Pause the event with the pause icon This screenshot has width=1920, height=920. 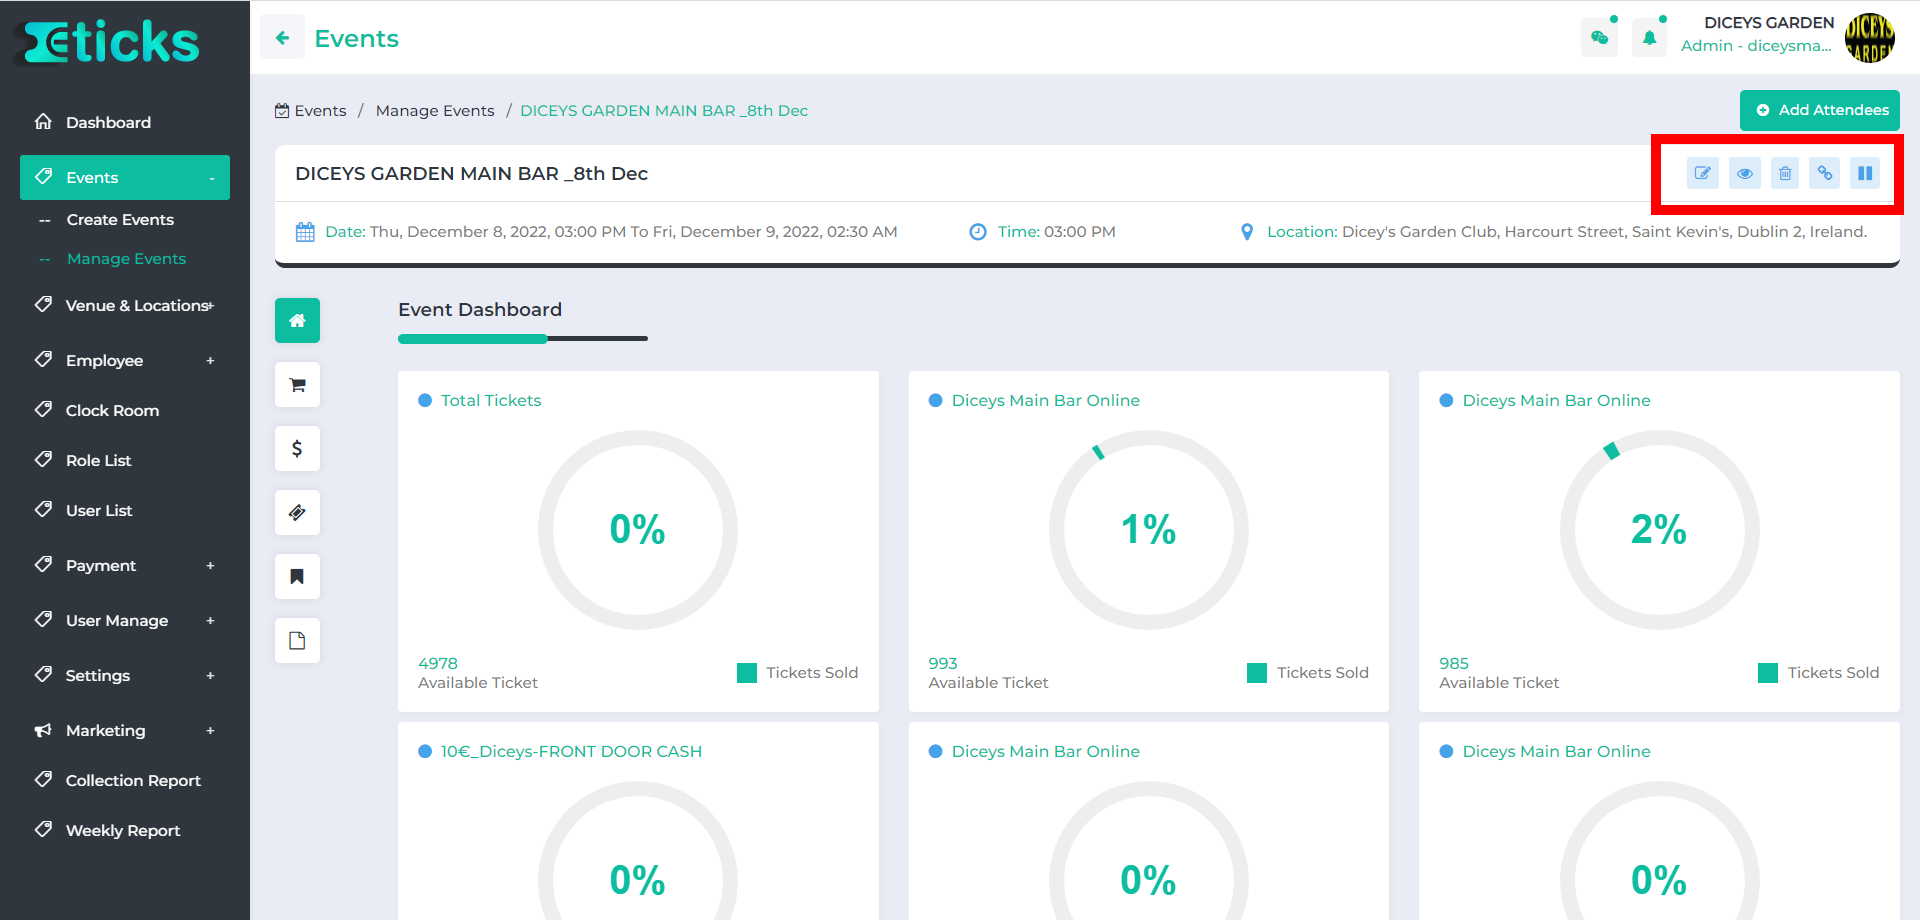1865,173
